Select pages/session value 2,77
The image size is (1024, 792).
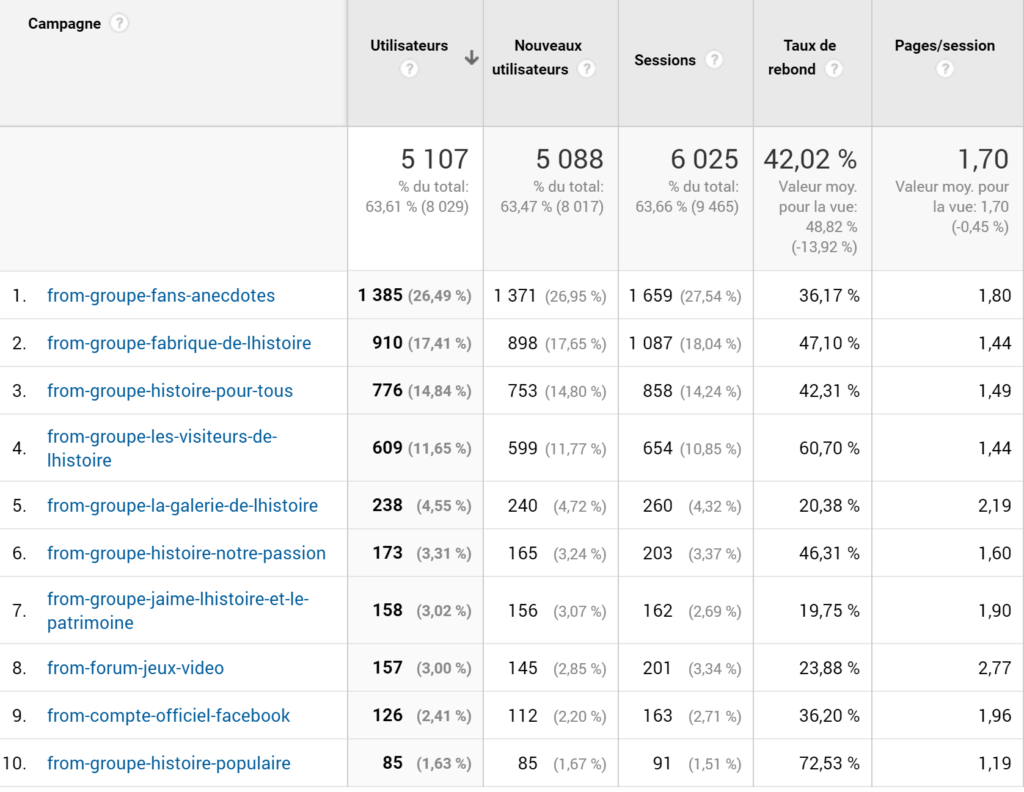coord(995,669)
